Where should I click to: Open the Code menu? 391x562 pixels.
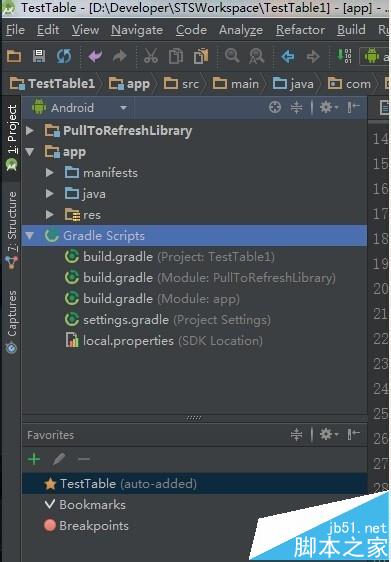(191, 30)
